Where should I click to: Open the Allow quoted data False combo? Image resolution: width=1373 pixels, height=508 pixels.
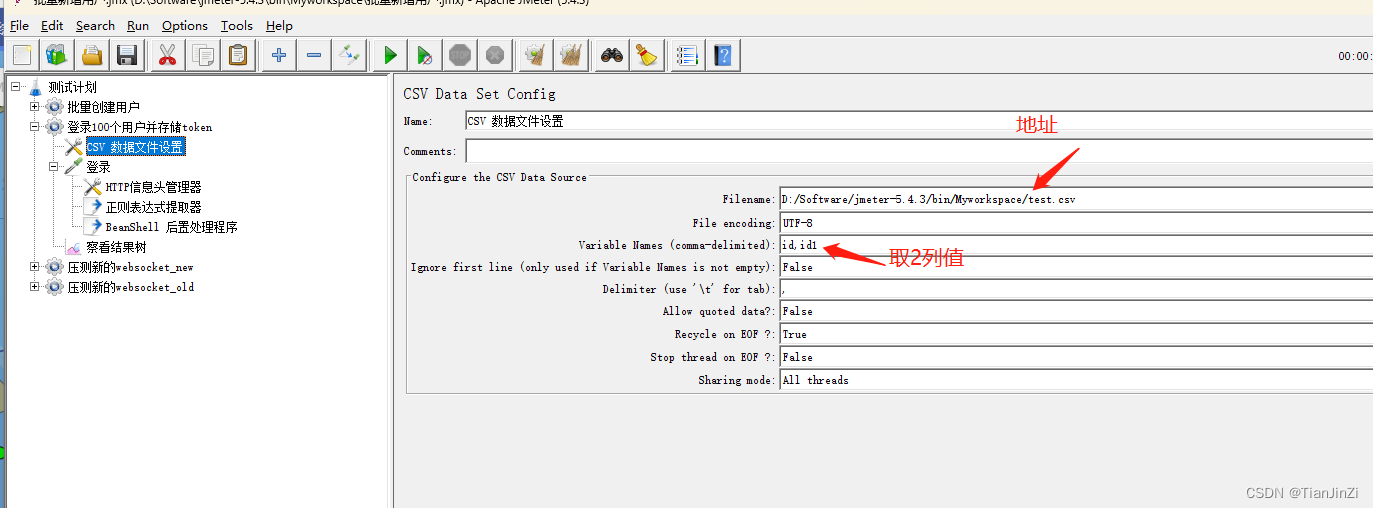click(1076, 311)
